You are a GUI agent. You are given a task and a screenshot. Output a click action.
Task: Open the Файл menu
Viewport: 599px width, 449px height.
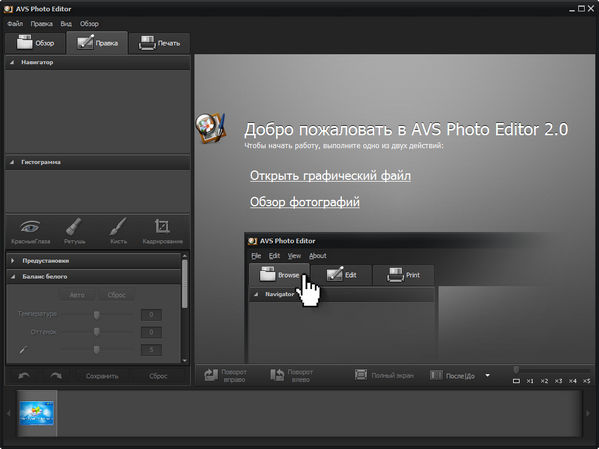point(15,24)
